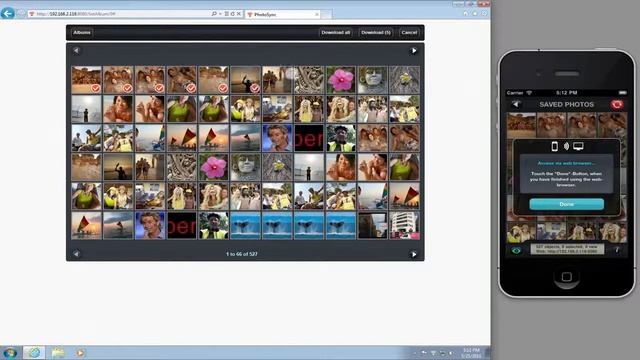Uncheck the first selected photo in top row
This screenshot has width=640, height=360.
[96, 88]
